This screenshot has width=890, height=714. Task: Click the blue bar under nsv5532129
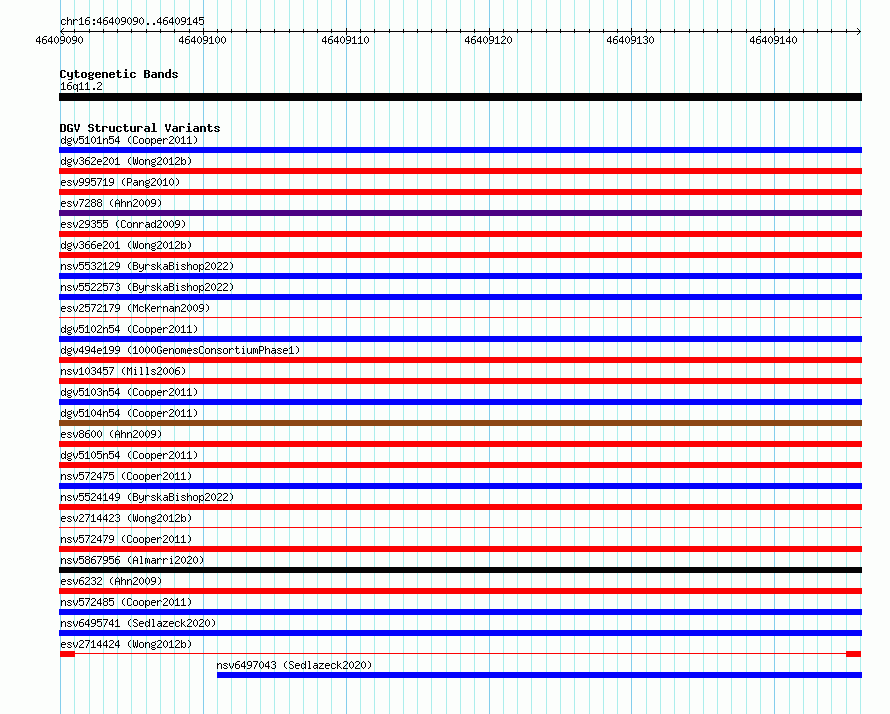pos(460,276)
